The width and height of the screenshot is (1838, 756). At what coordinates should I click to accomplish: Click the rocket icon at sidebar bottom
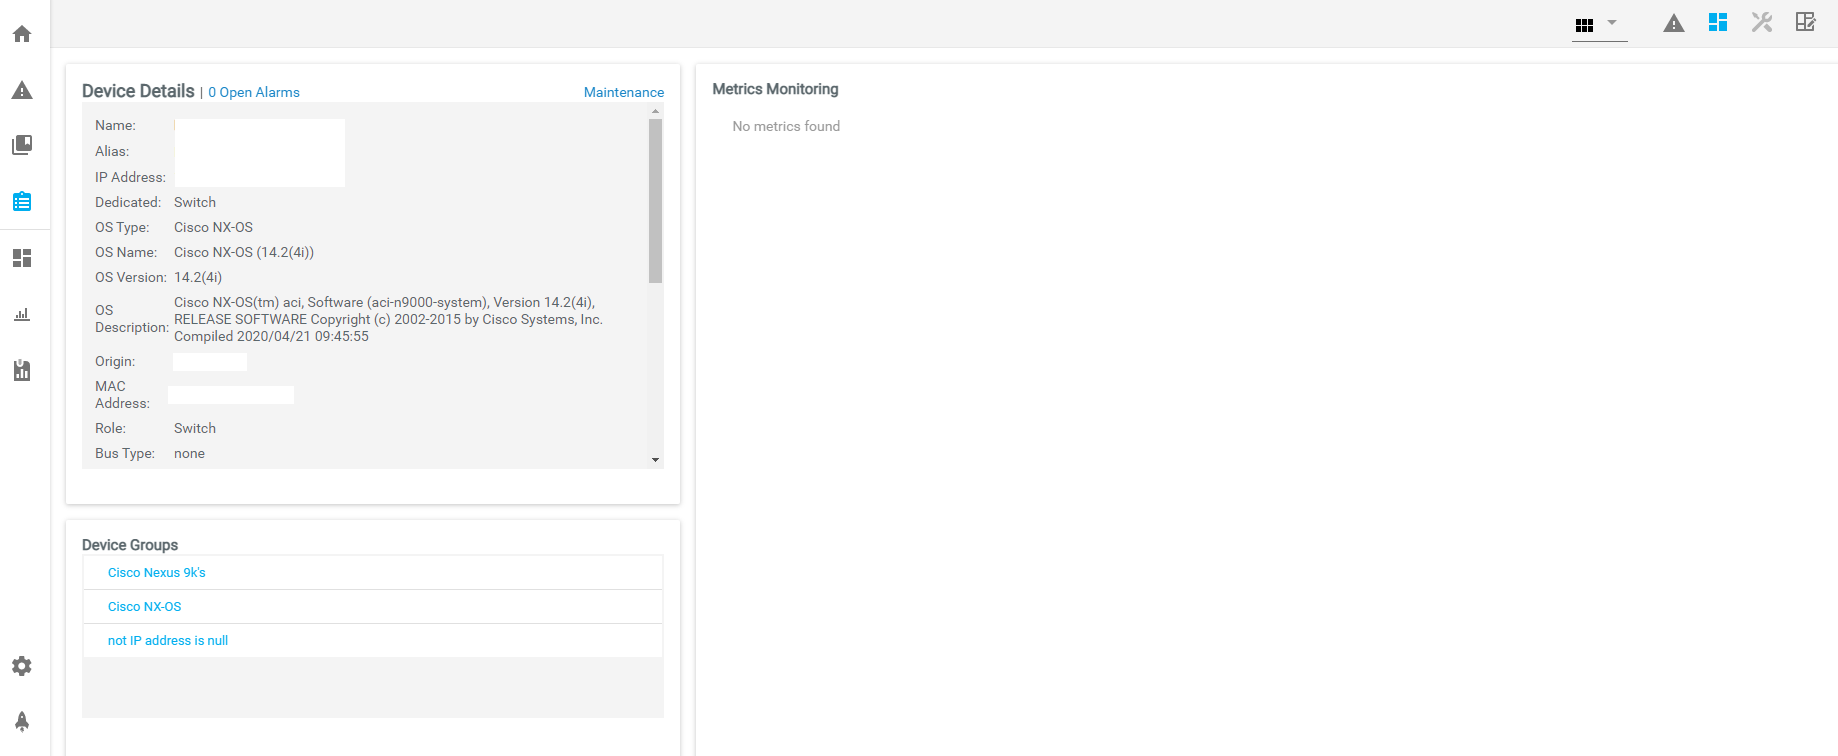22,721
